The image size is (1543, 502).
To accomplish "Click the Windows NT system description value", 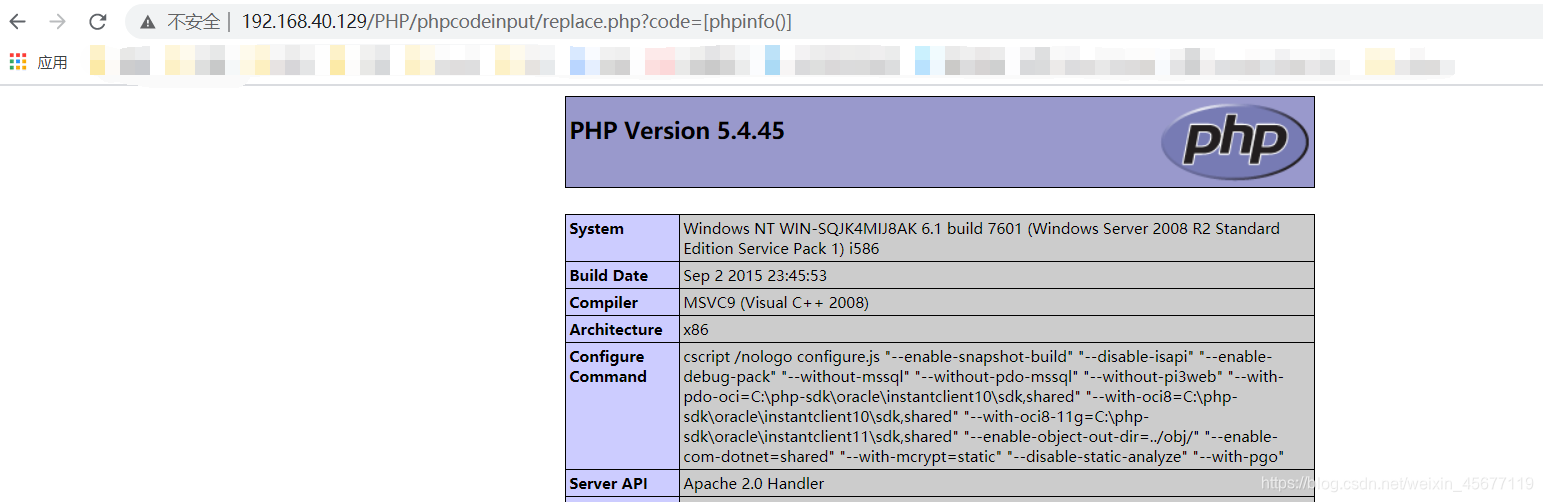I will point(981,239).
